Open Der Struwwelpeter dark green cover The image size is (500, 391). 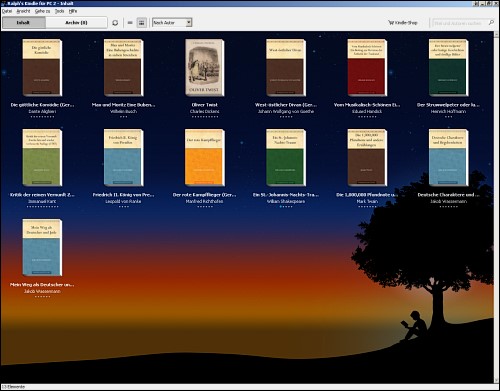[x=448, y=68]
